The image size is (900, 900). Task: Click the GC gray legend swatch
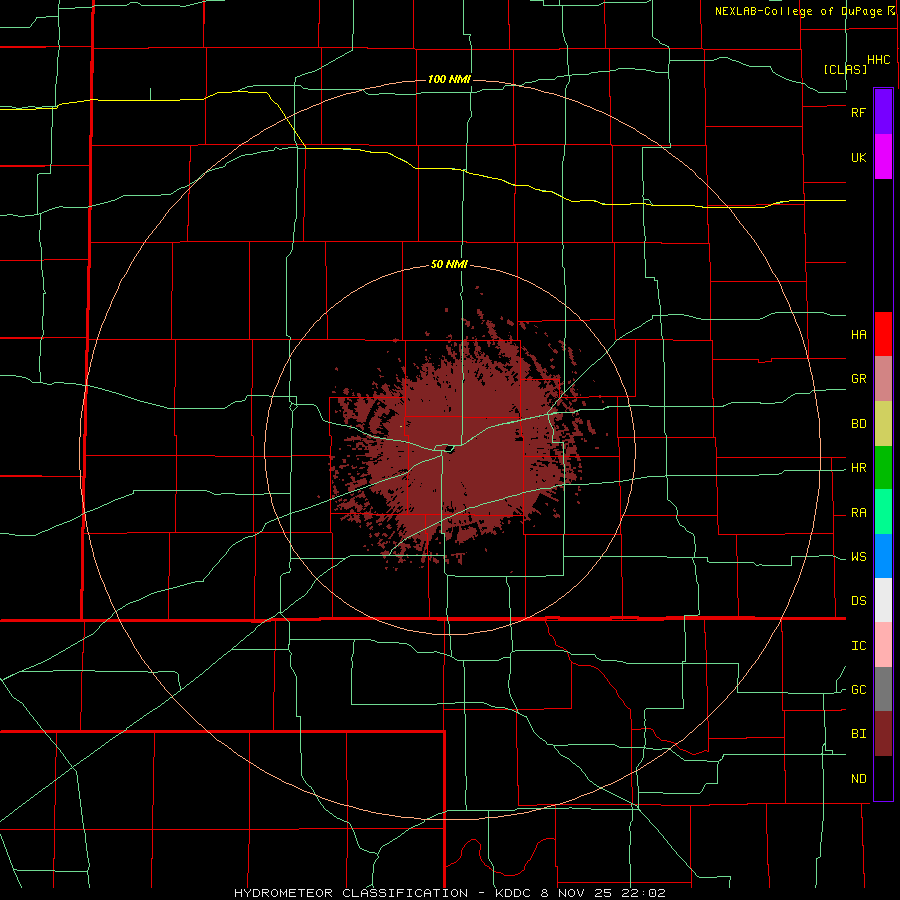pyautogui.click(x=883, y=689)
